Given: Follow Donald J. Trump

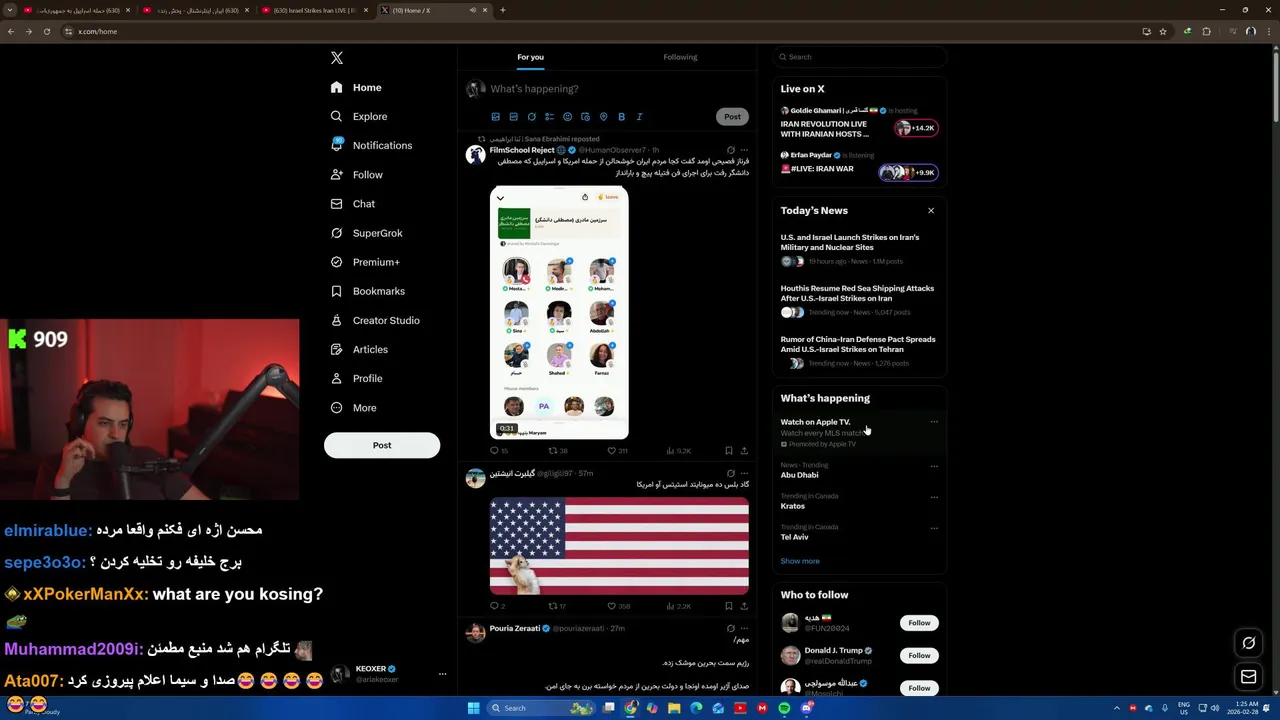Looking at the screenshot, I should point(919,655).
